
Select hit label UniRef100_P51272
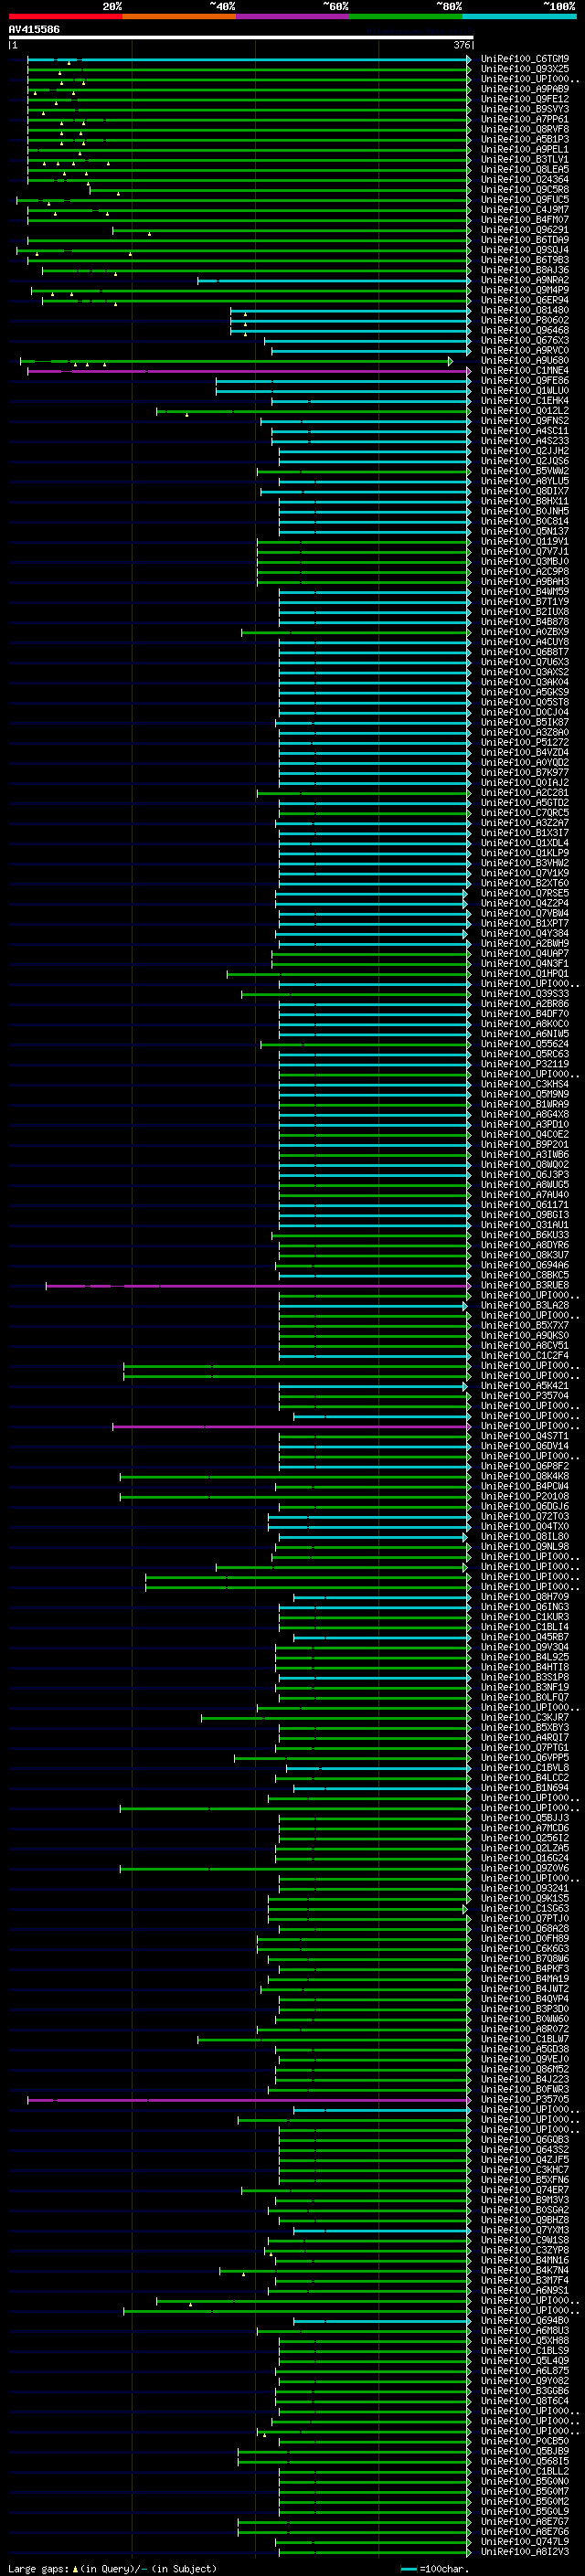coord(524,743)
